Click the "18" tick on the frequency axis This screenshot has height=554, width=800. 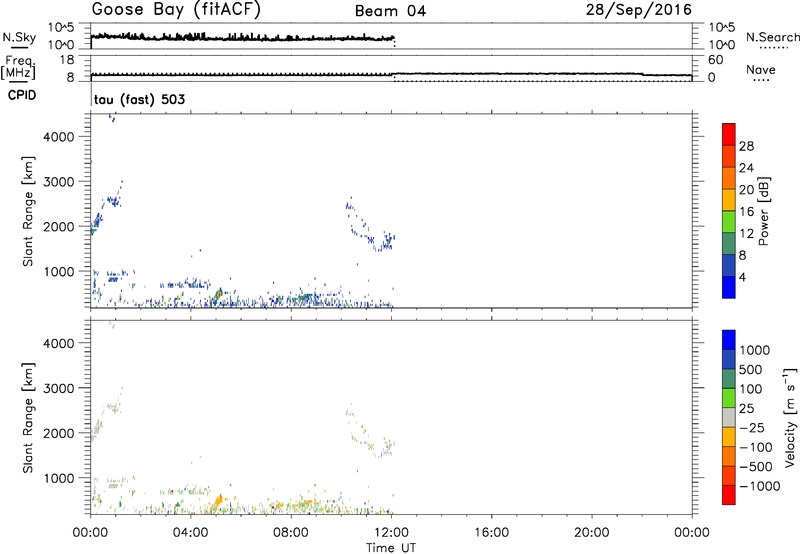point(66,60)
